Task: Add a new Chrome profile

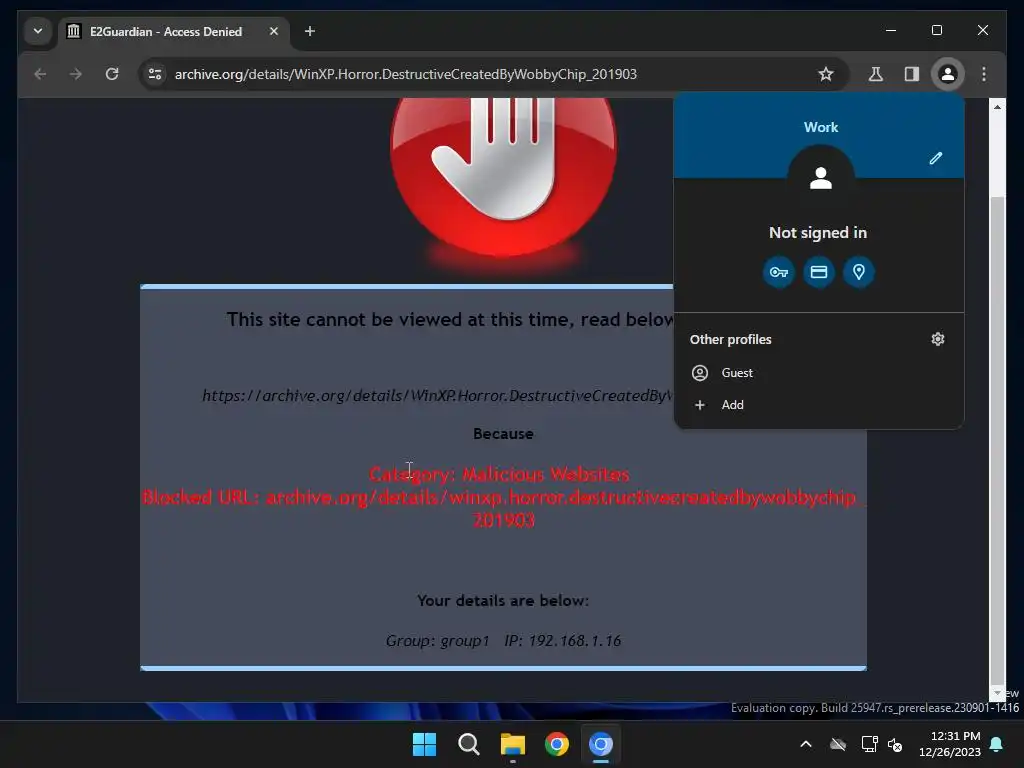Action: tap(819, 405)
